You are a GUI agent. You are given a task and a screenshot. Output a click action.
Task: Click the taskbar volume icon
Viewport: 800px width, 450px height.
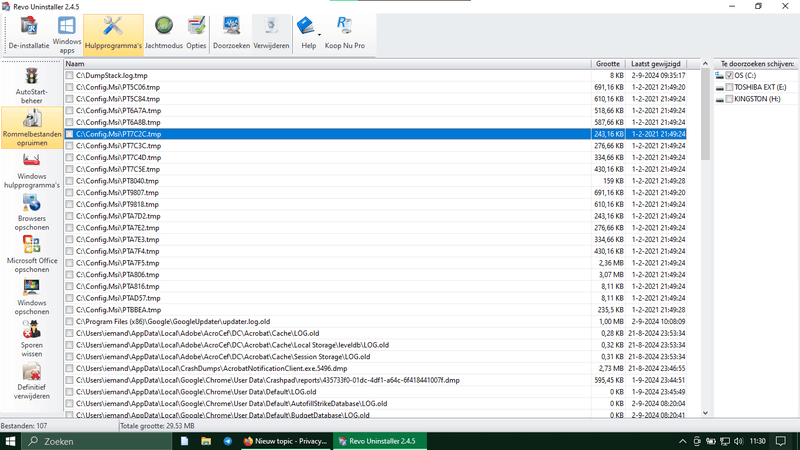(x=738, y=441)
